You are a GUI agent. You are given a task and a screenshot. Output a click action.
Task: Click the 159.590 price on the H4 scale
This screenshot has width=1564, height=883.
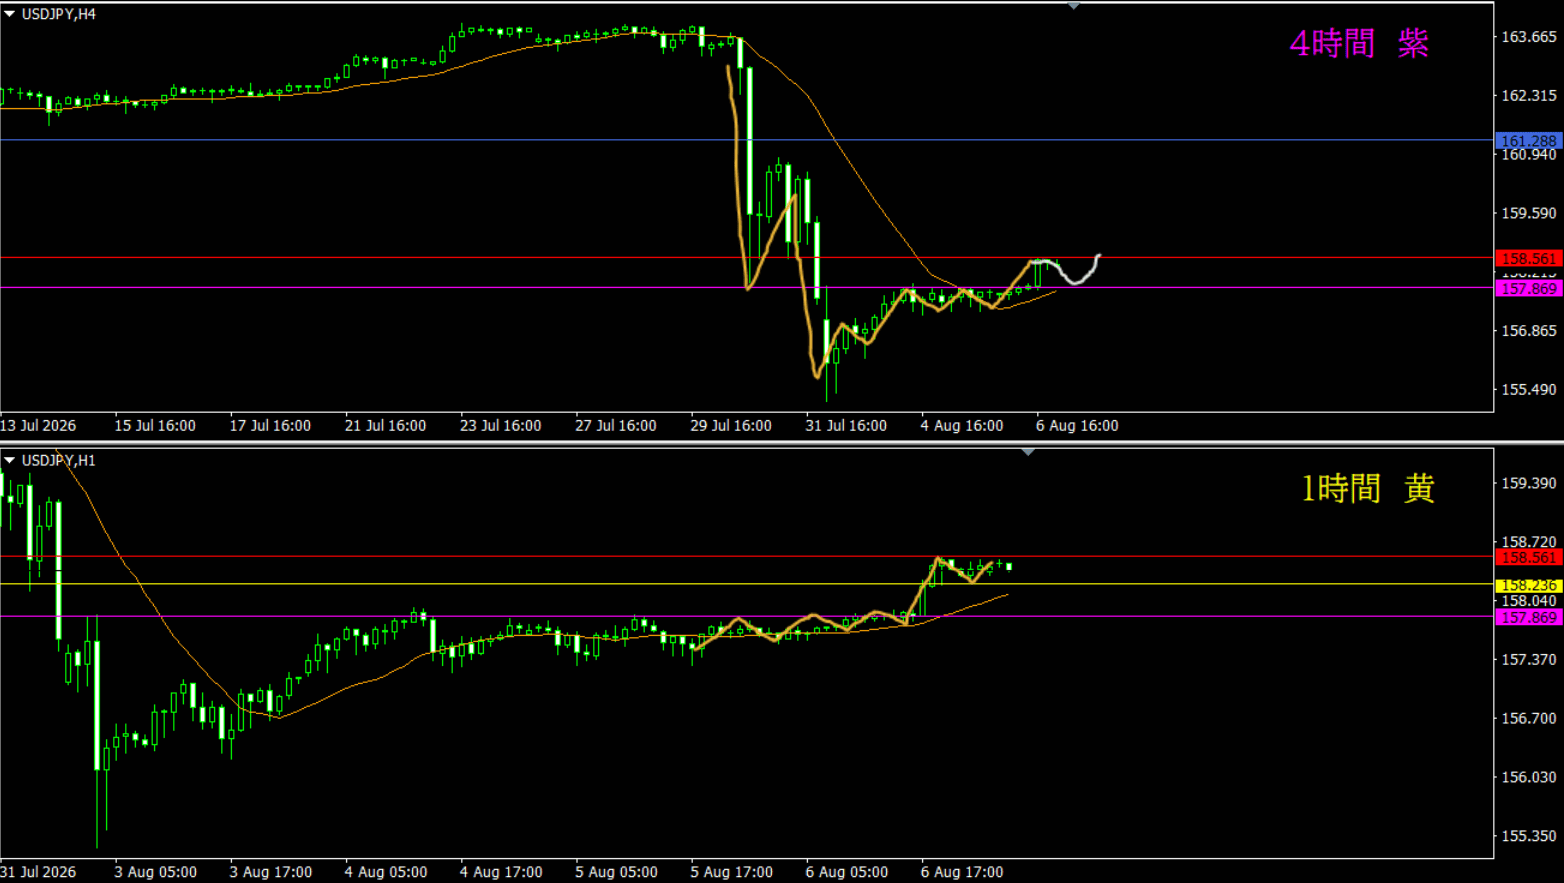pos(1529,213)
